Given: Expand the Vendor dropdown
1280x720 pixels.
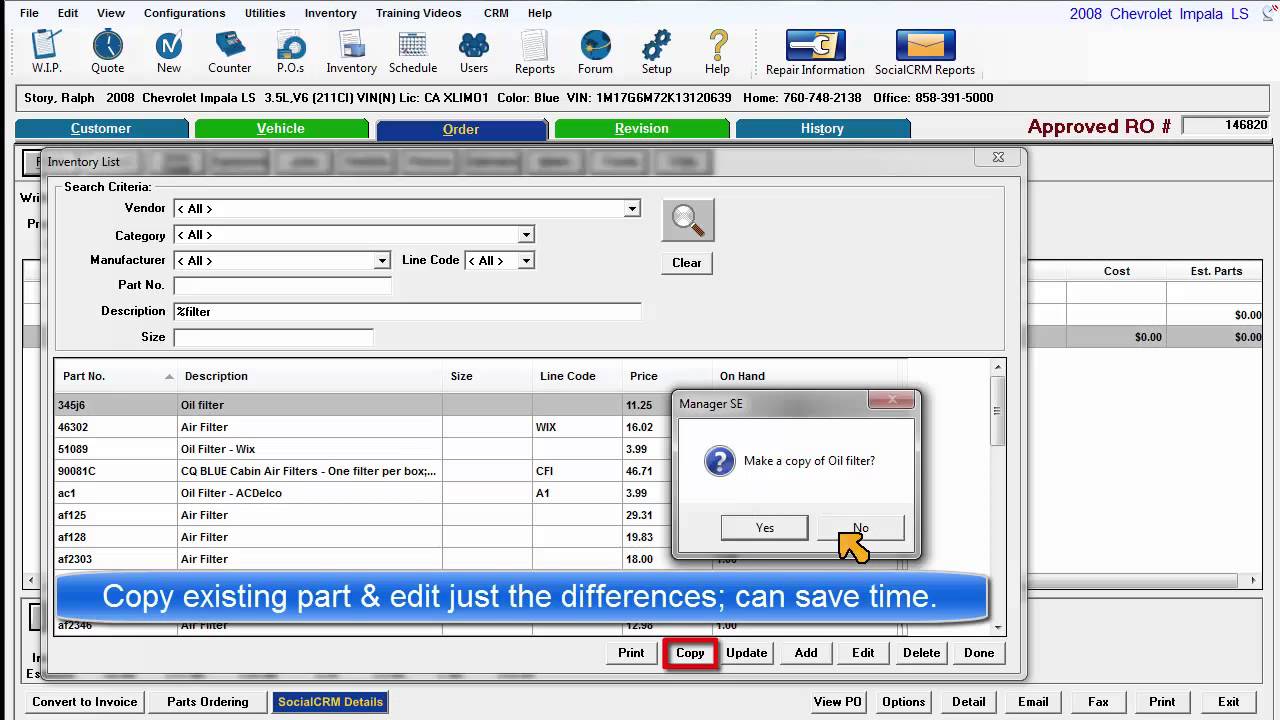Looking at the screenshot, I should tap(632, 209).
